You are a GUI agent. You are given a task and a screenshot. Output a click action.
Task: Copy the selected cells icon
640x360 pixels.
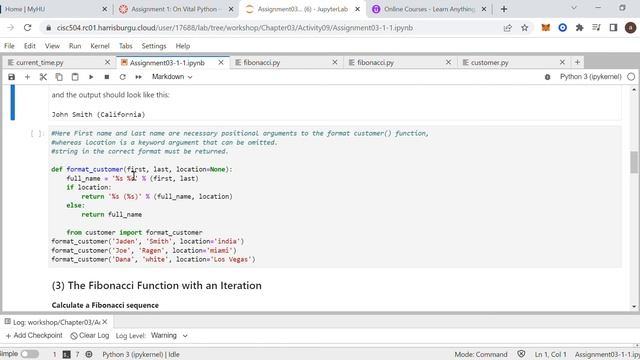[x=59, y=77]
